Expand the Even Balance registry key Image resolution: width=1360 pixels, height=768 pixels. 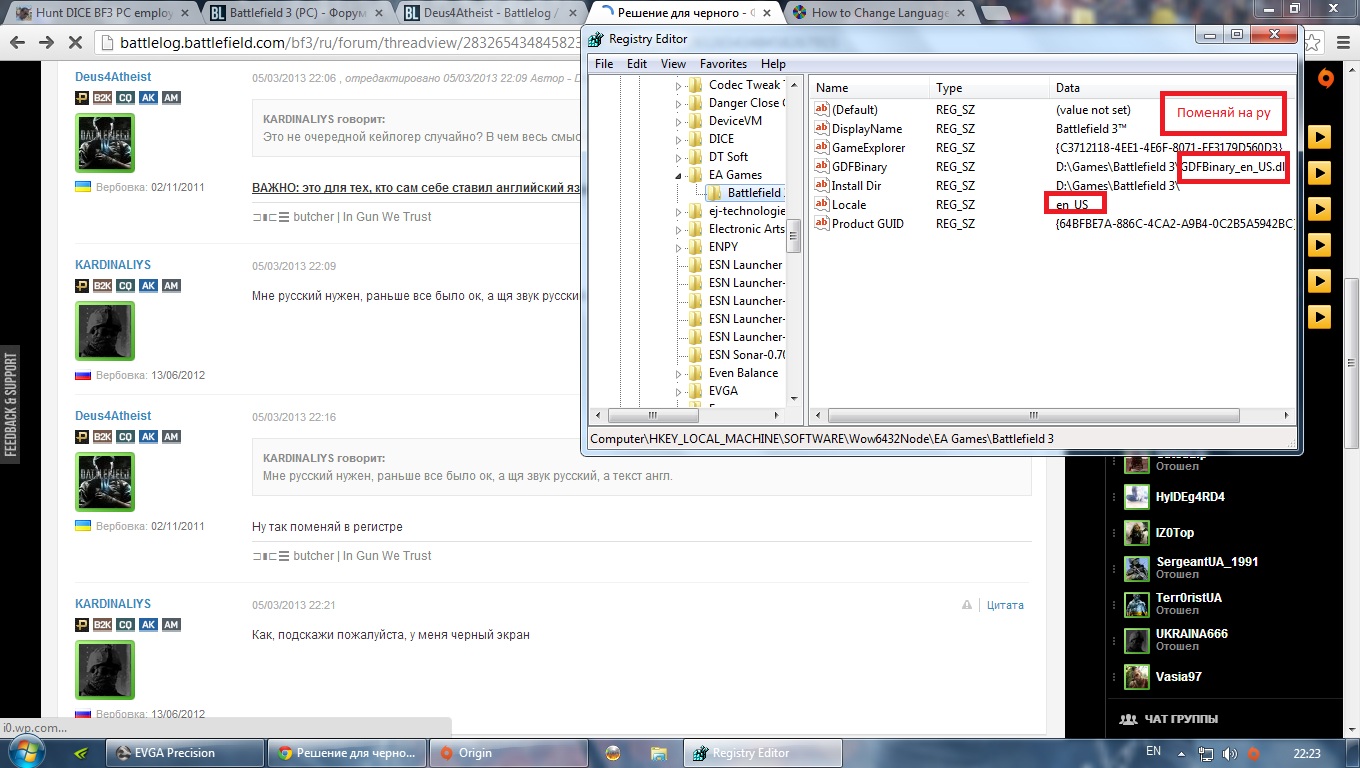pyautogui.click(x=678, y=373)
